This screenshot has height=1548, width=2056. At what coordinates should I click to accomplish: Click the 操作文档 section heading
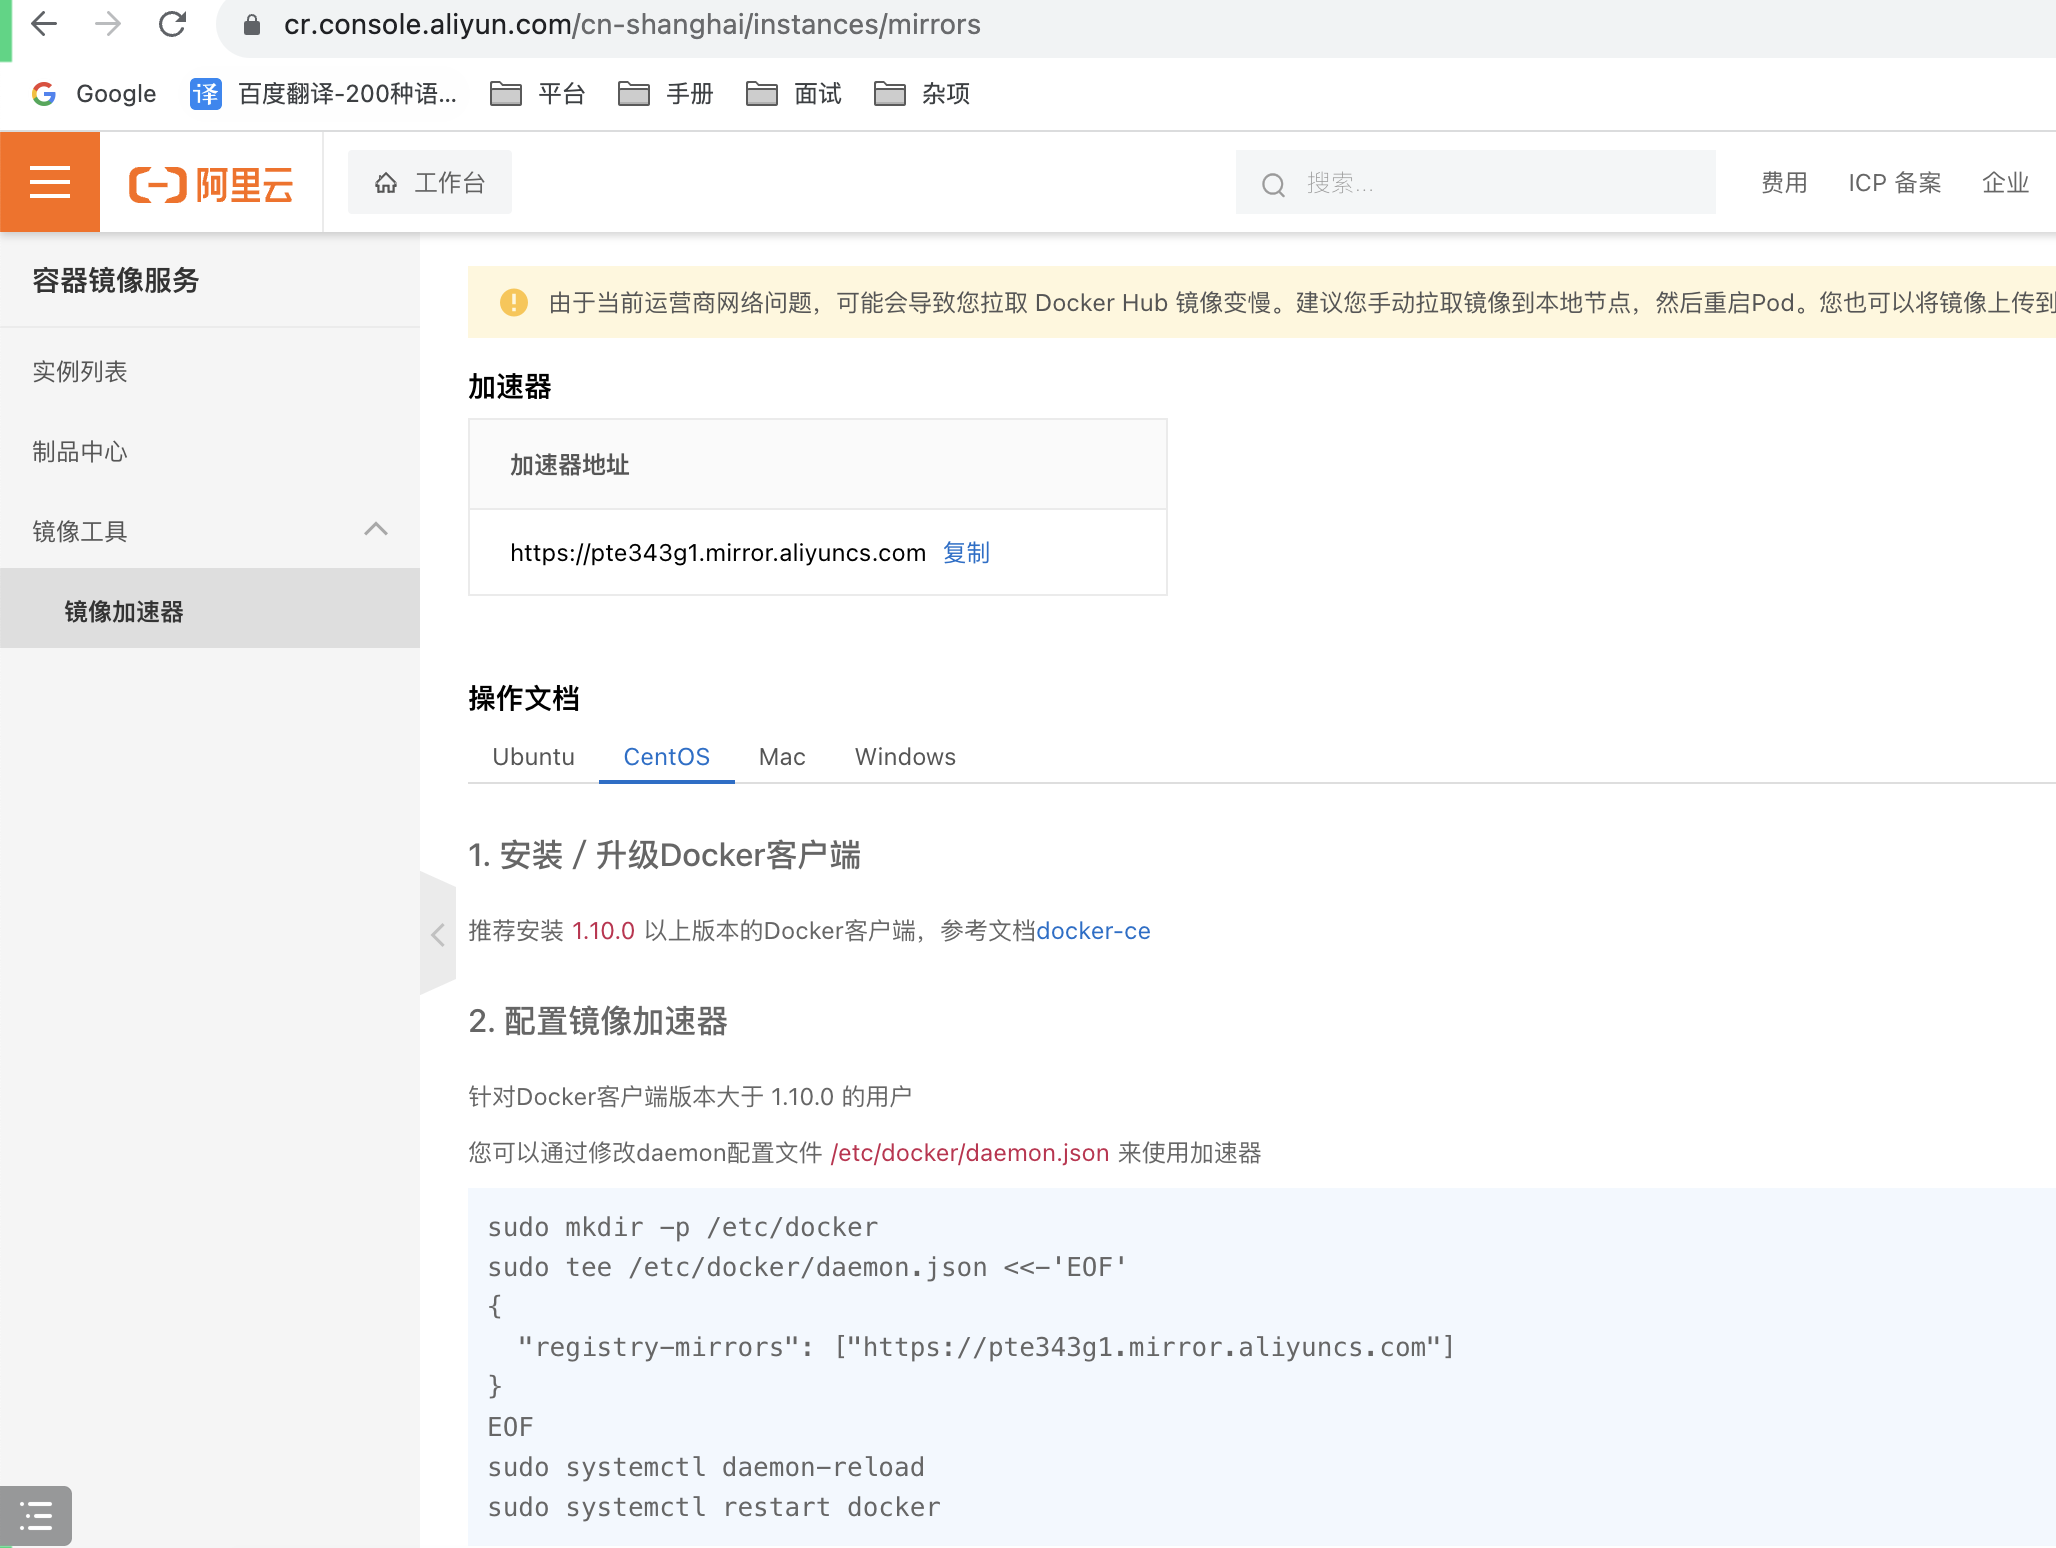point(524,698)
